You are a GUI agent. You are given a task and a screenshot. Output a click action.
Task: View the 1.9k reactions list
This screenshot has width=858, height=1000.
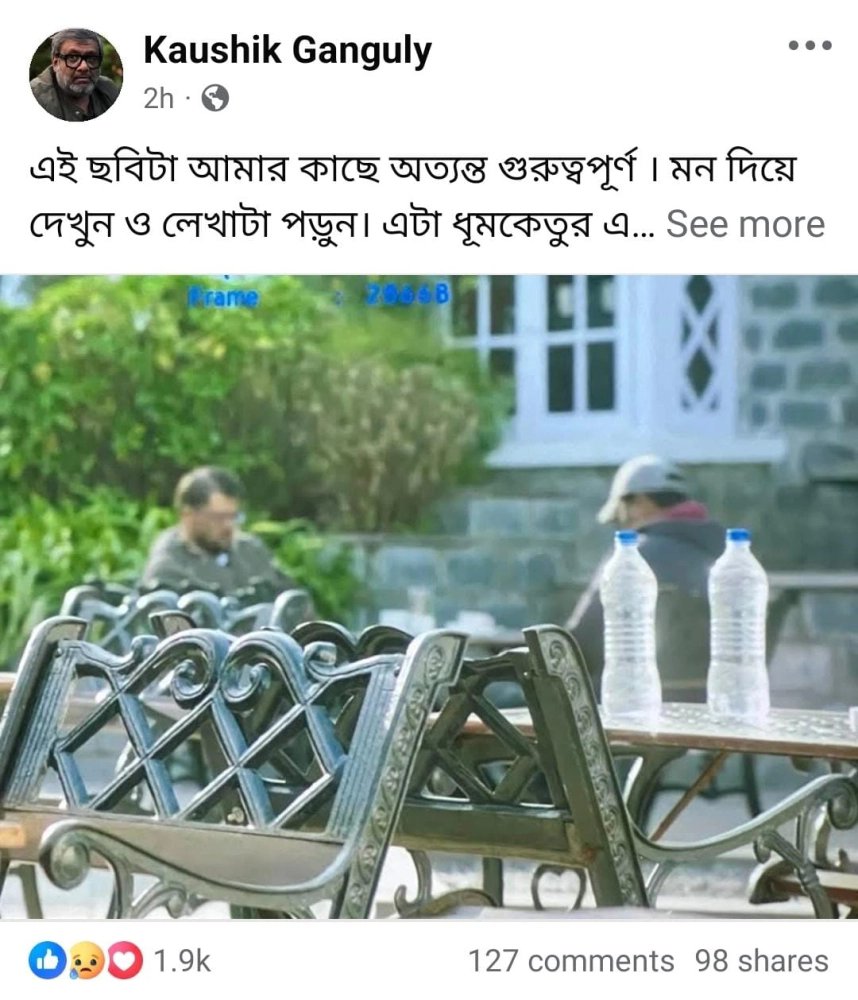[x=182, y=960]
